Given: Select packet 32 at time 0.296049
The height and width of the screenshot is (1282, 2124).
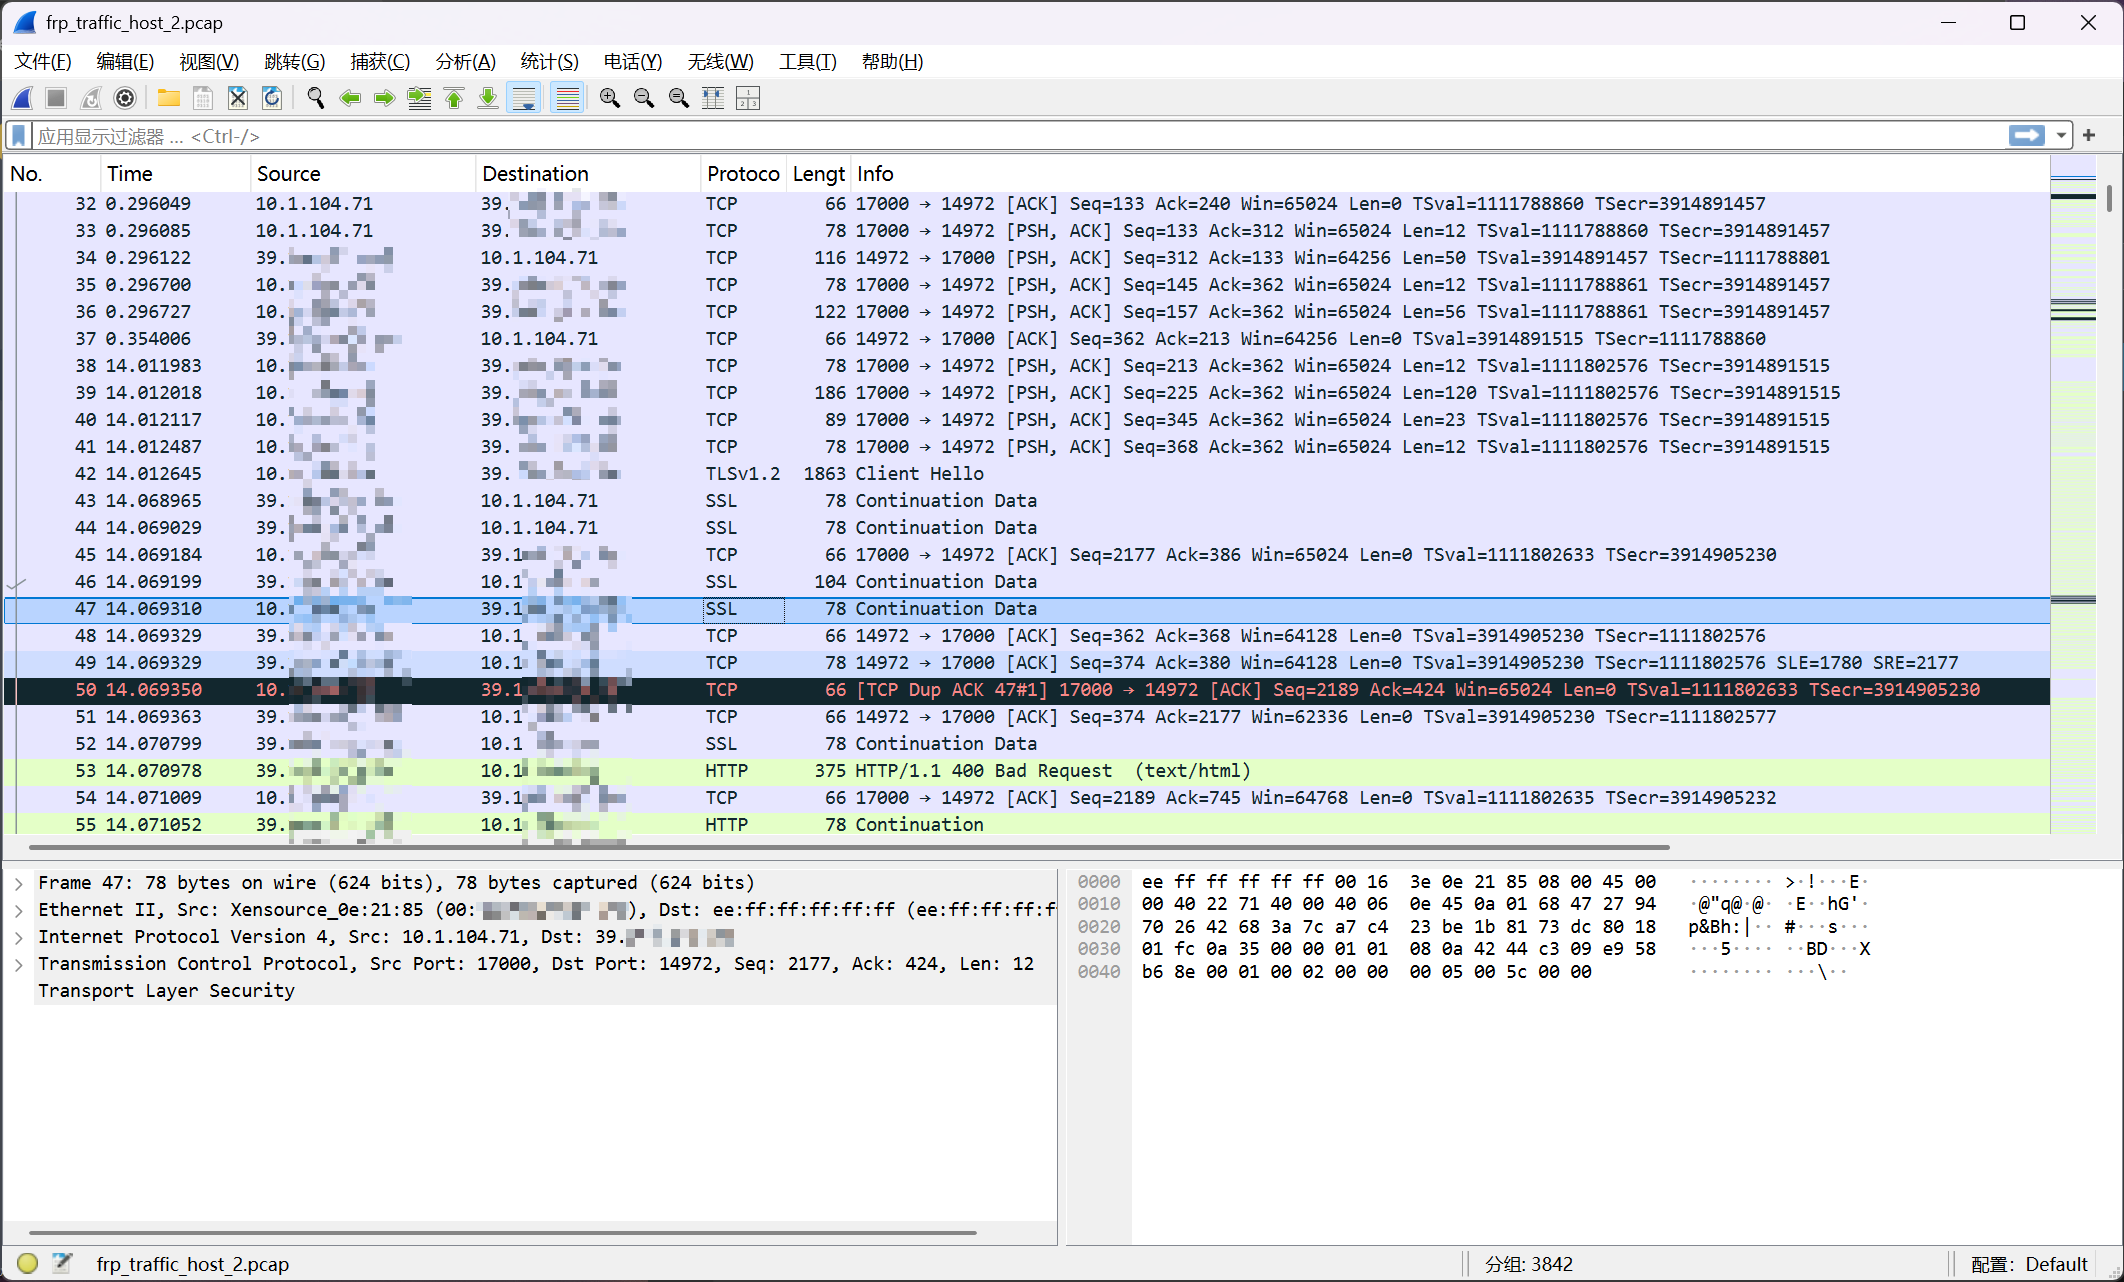Looking at the screenshot, I should (1026, 204).
